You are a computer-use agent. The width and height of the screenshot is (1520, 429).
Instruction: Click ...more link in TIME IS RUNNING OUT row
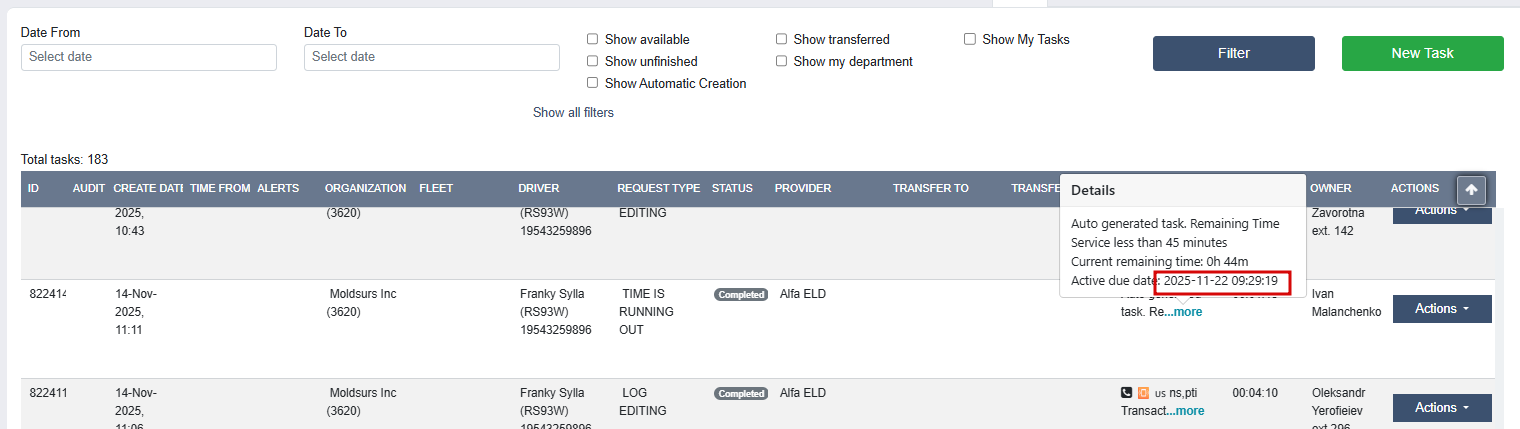tap(1186, 312)
